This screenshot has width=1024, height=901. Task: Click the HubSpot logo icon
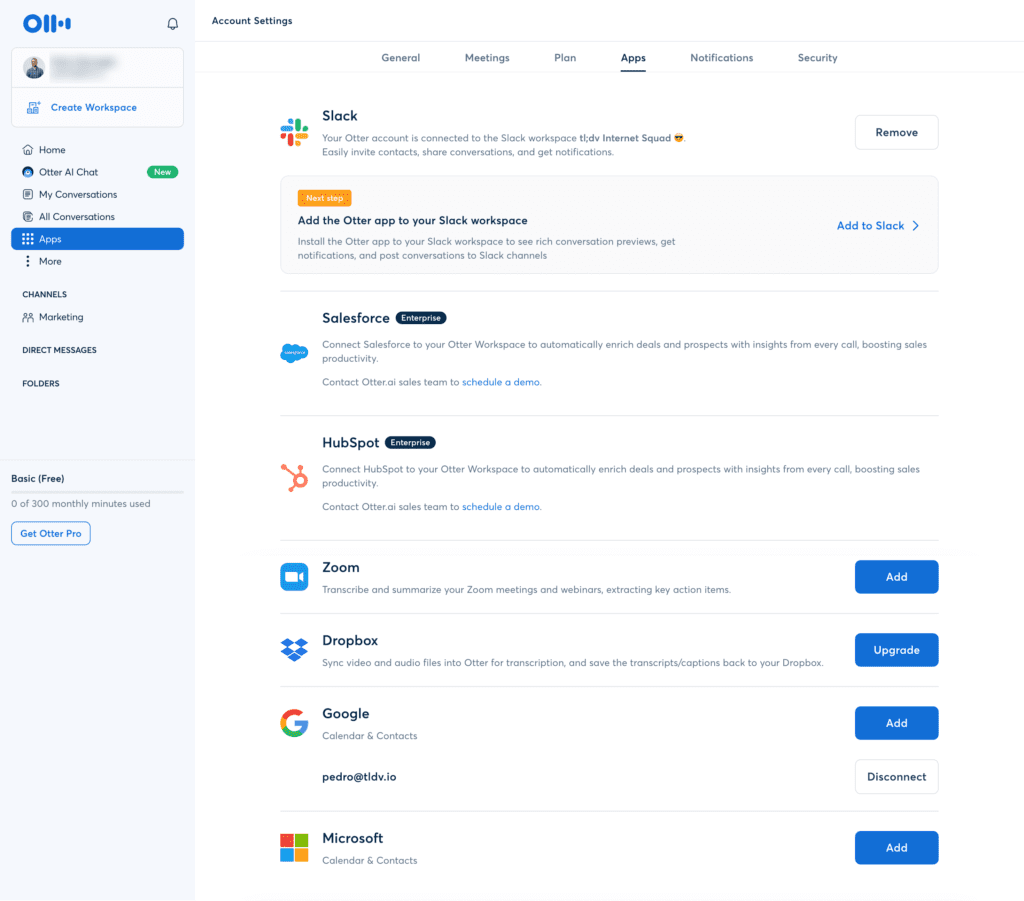click(294, 479)
